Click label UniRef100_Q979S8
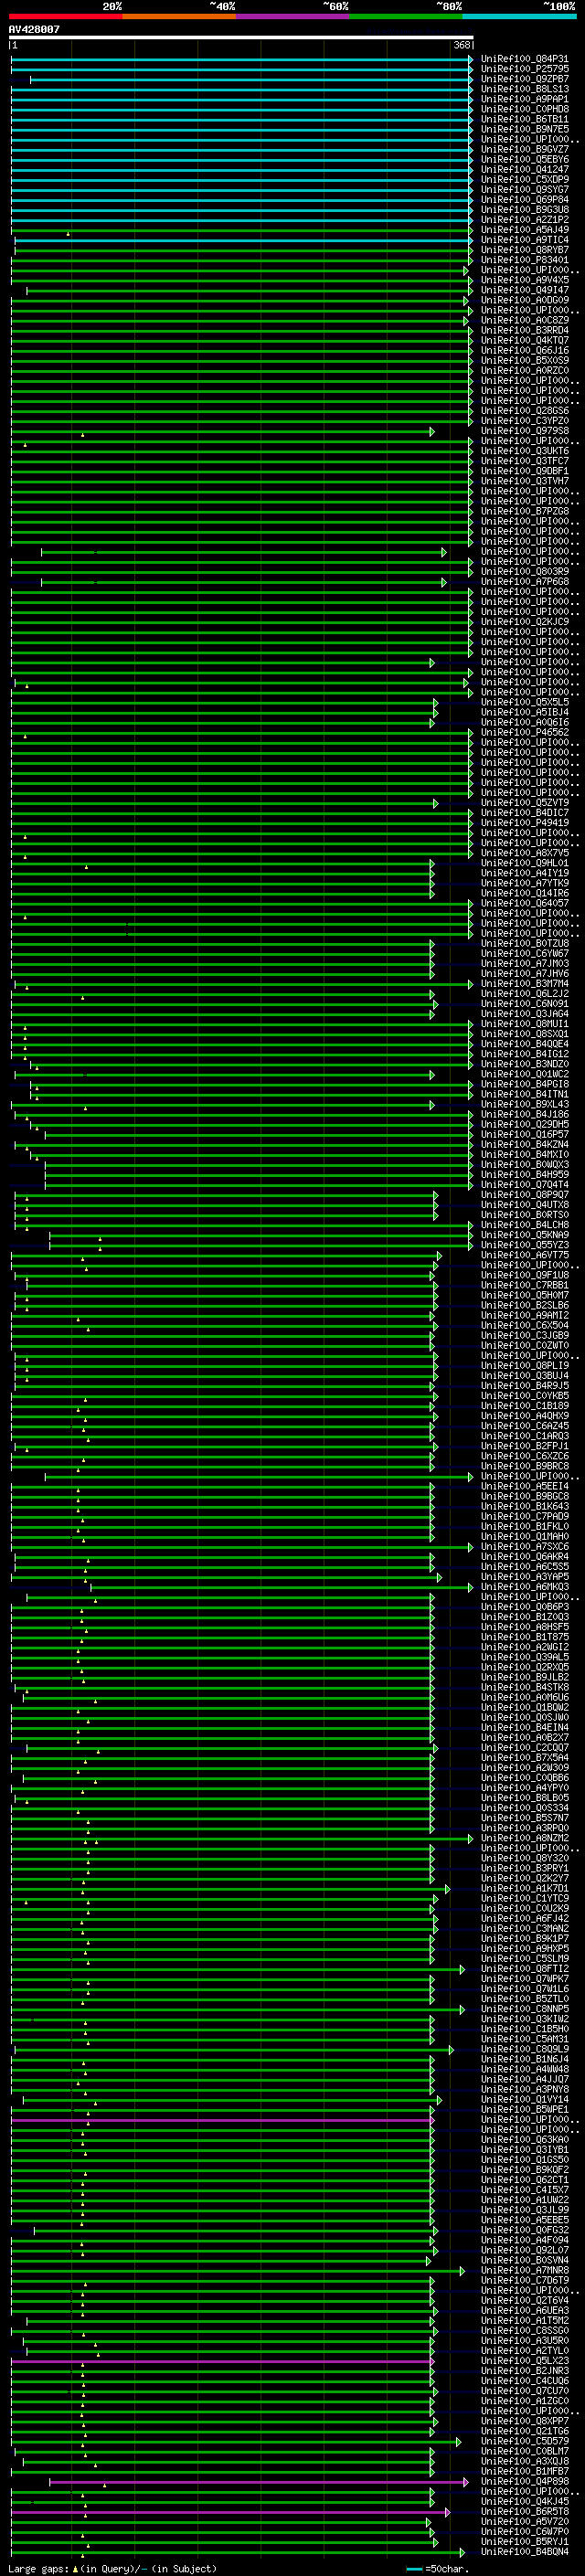 (x=525, y=431)
